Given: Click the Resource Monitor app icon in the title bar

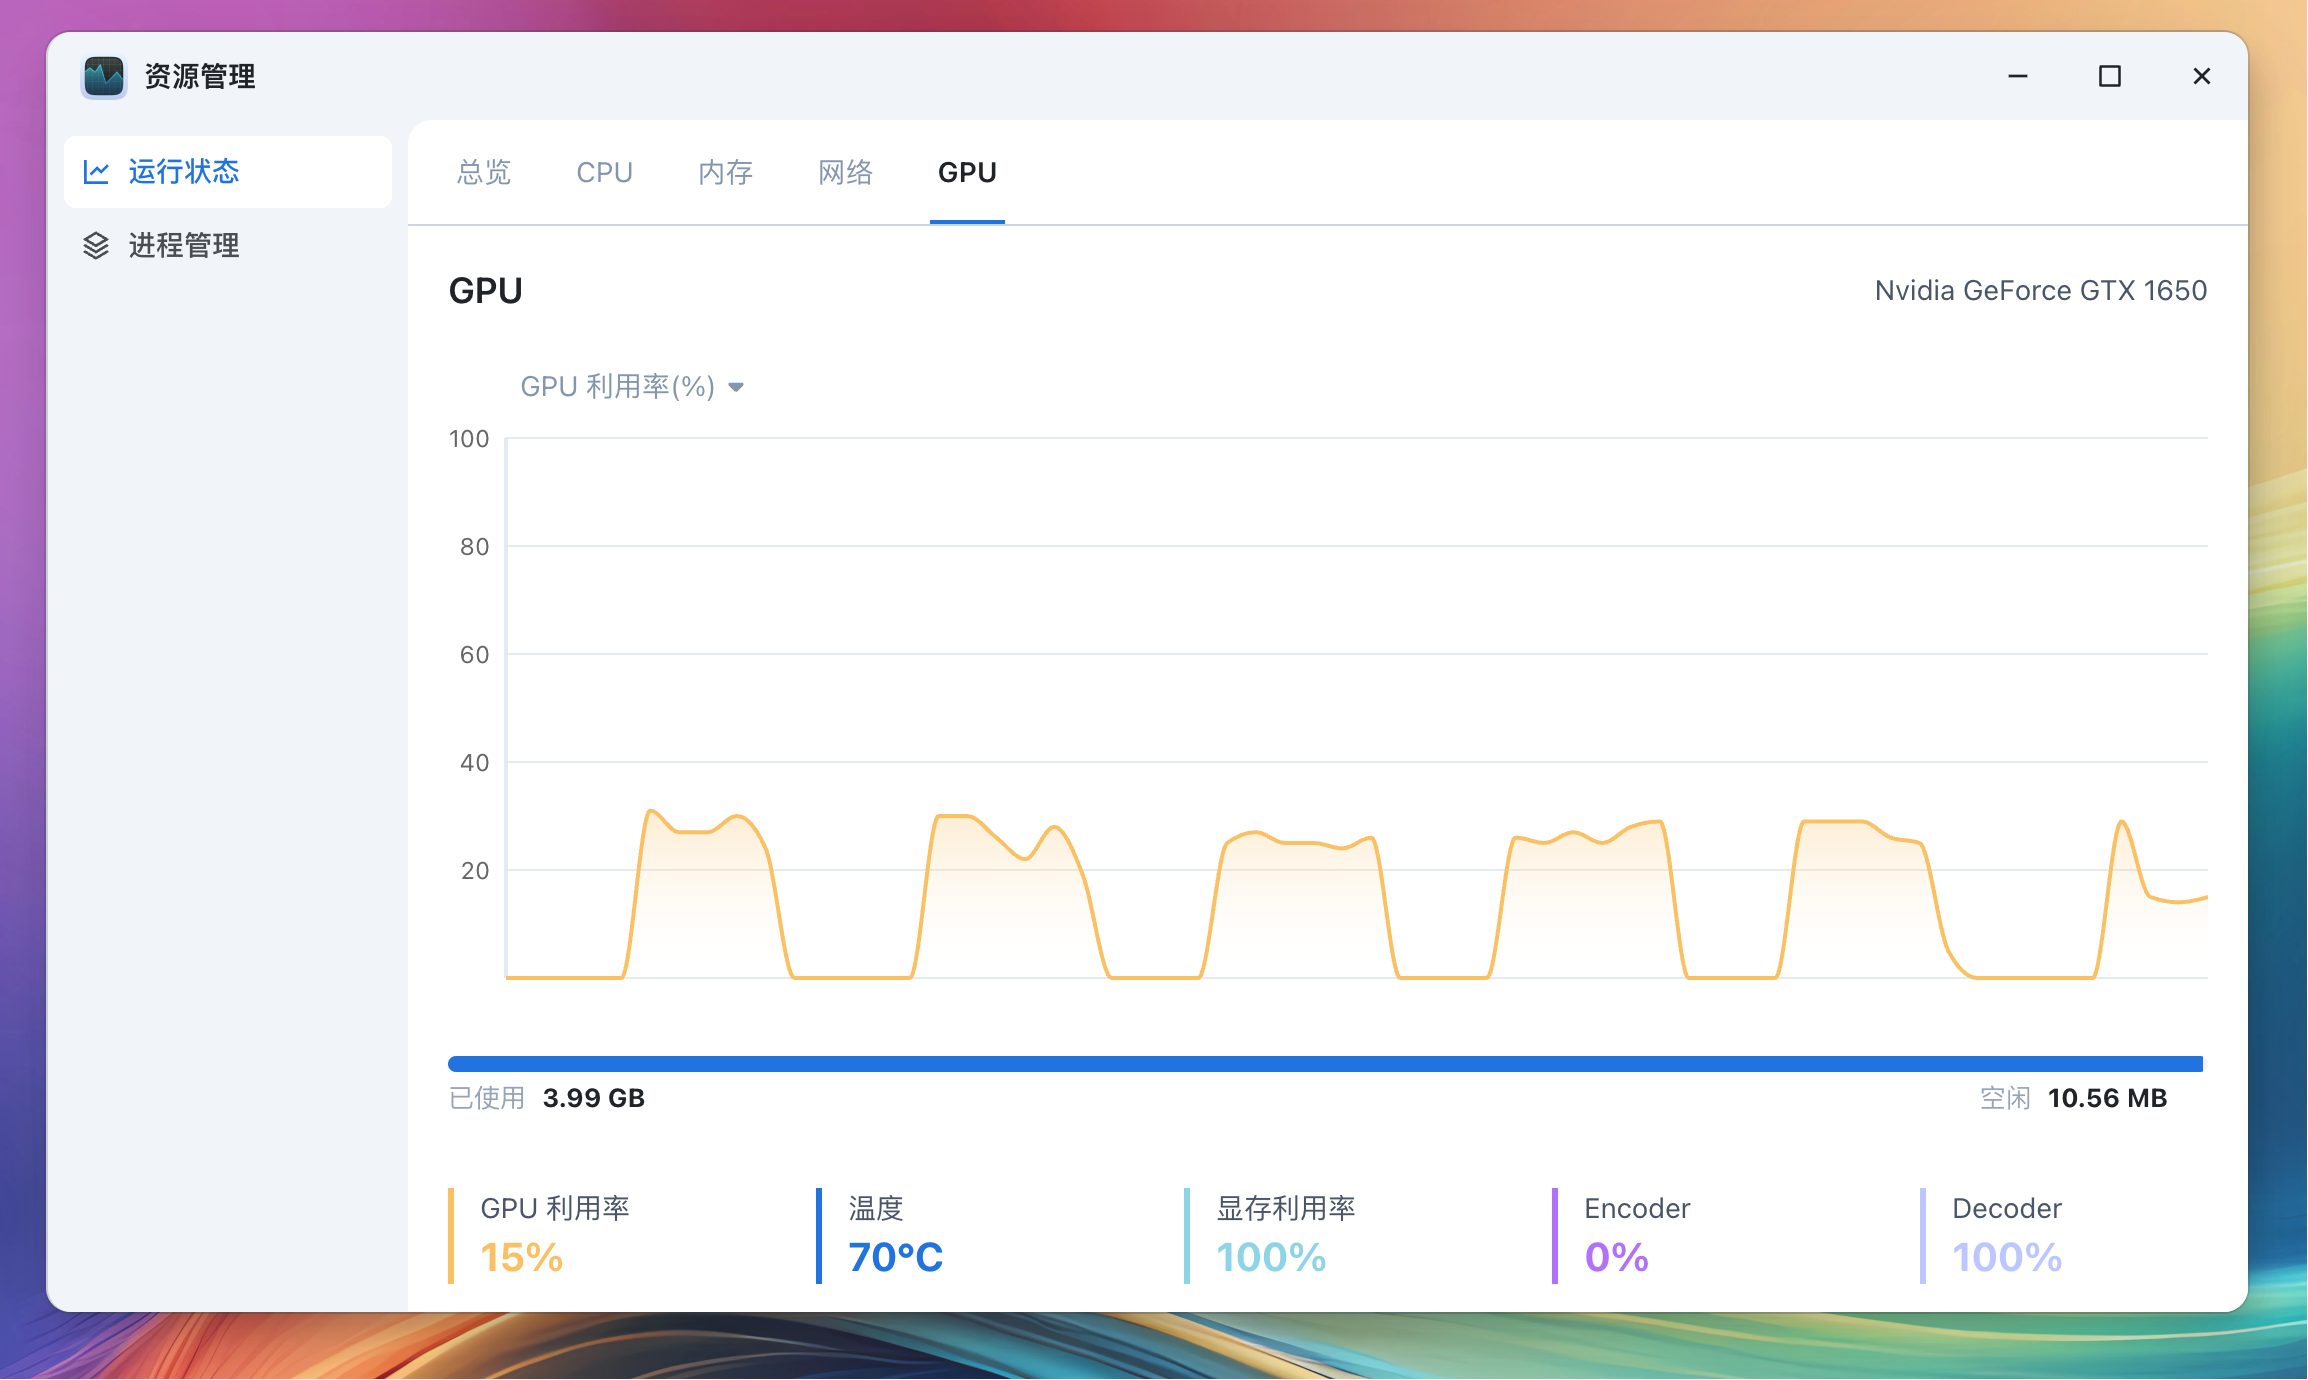Looking at the screenshot, I should [x=104, y=77].
